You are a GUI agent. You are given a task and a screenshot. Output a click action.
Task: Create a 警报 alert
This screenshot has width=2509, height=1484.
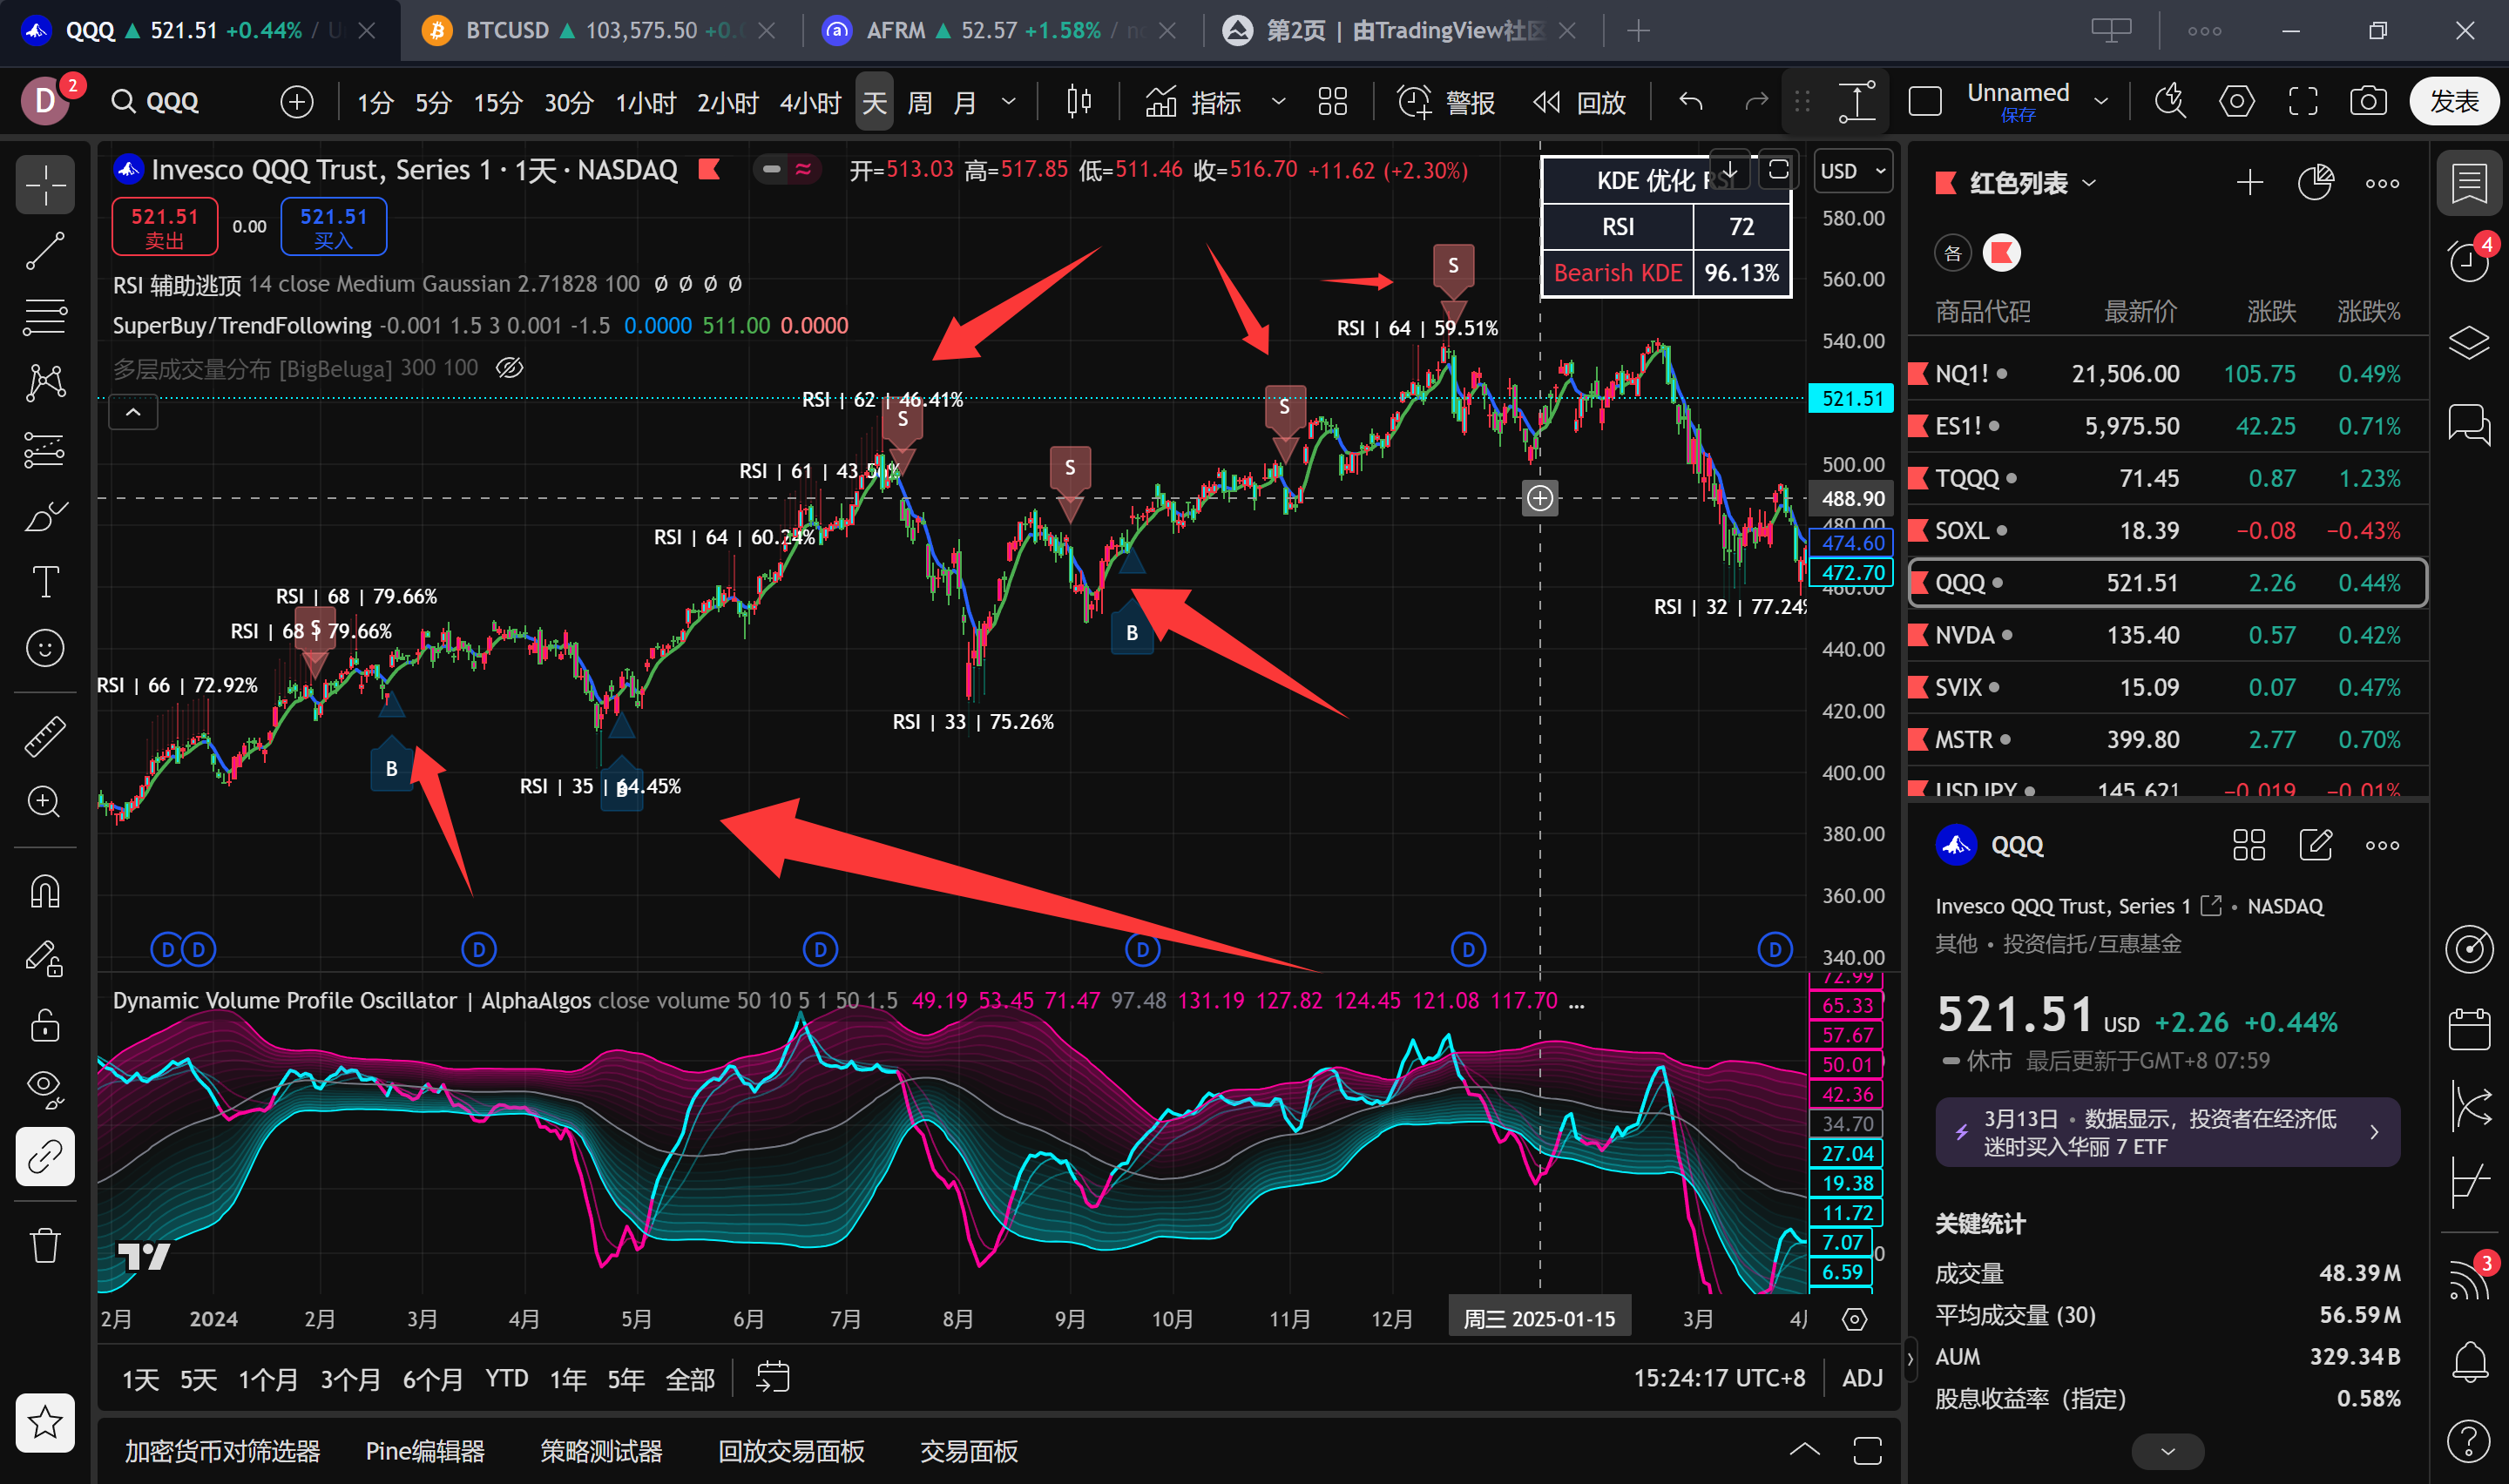tap(1446, 102)
